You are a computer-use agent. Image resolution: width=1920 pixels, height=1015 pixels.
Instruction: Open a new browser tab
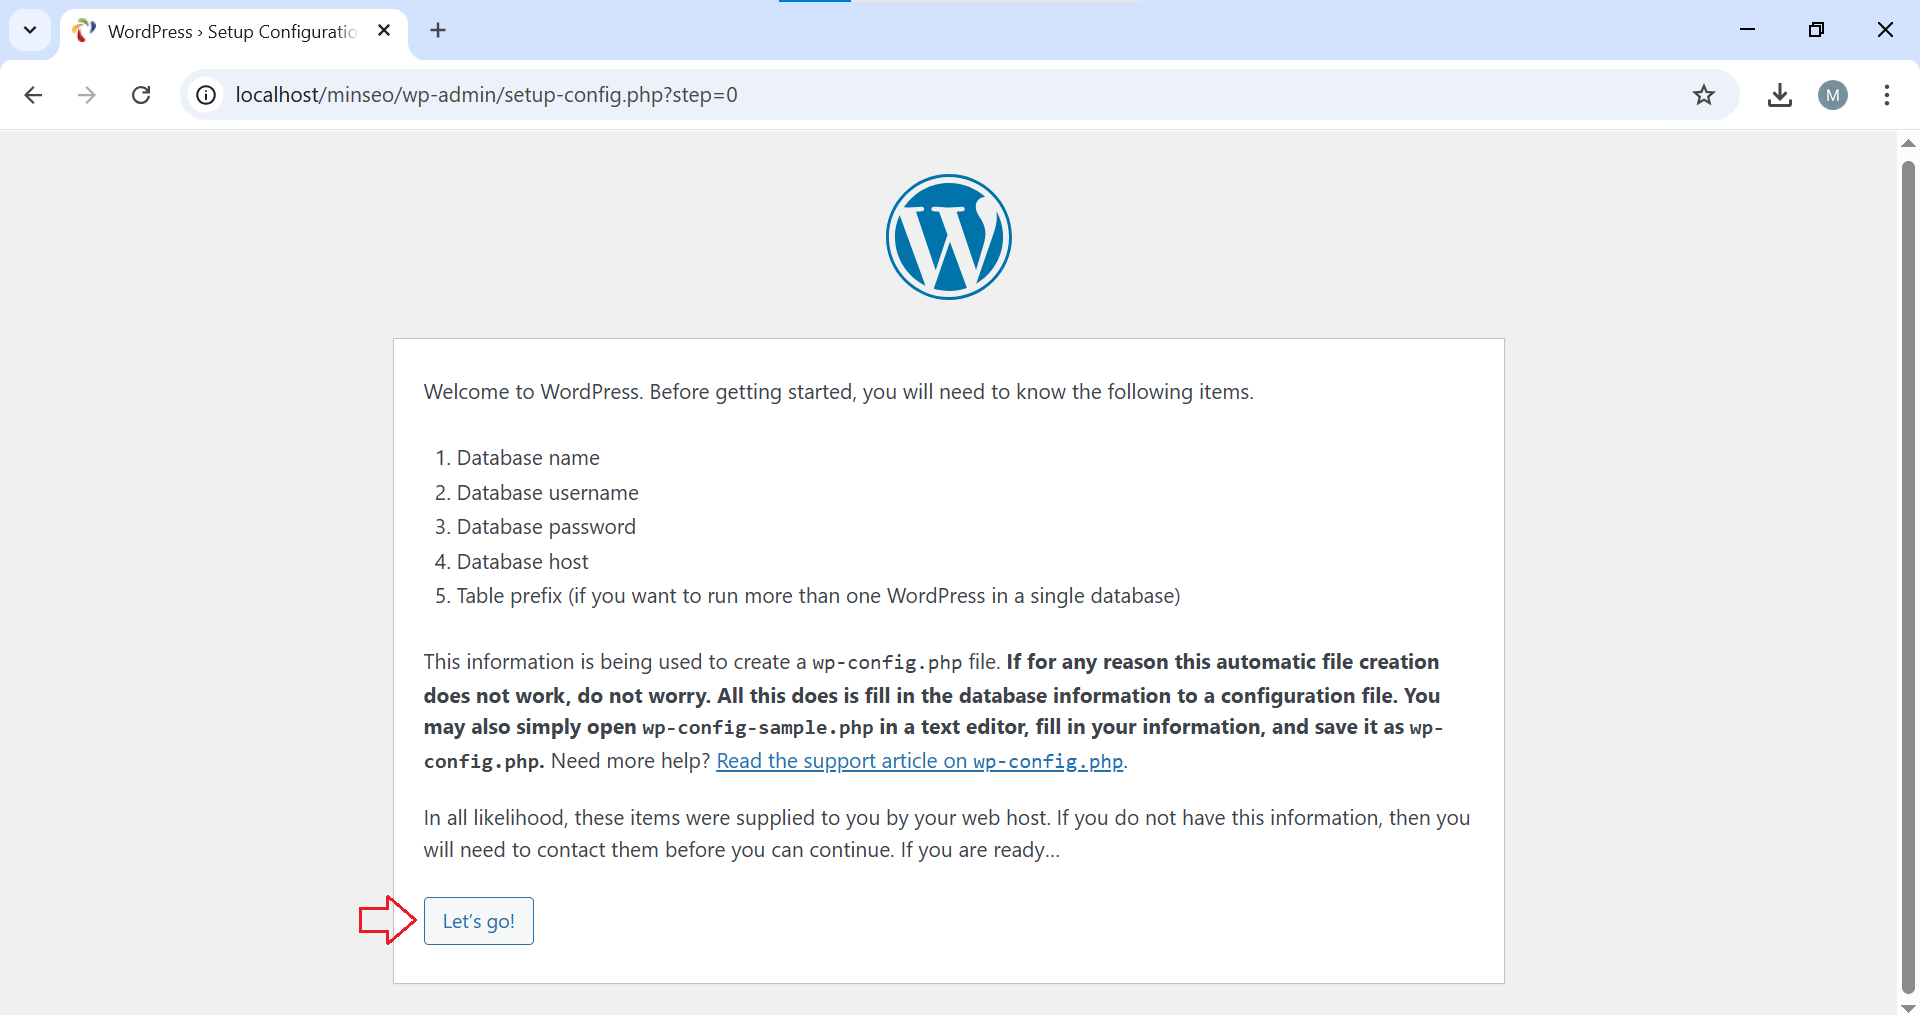(x=438, y=31)
